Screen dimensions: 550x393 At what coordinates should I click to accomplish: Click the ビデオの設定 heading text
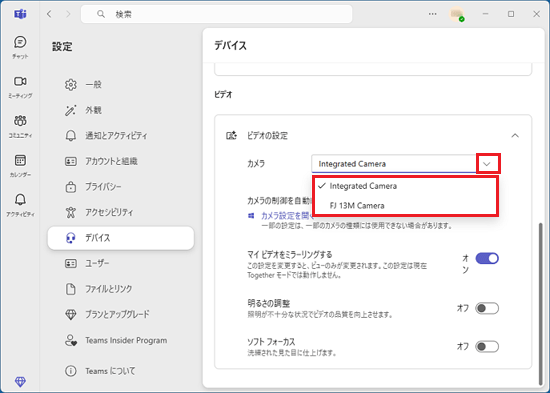tap(267, 135)
